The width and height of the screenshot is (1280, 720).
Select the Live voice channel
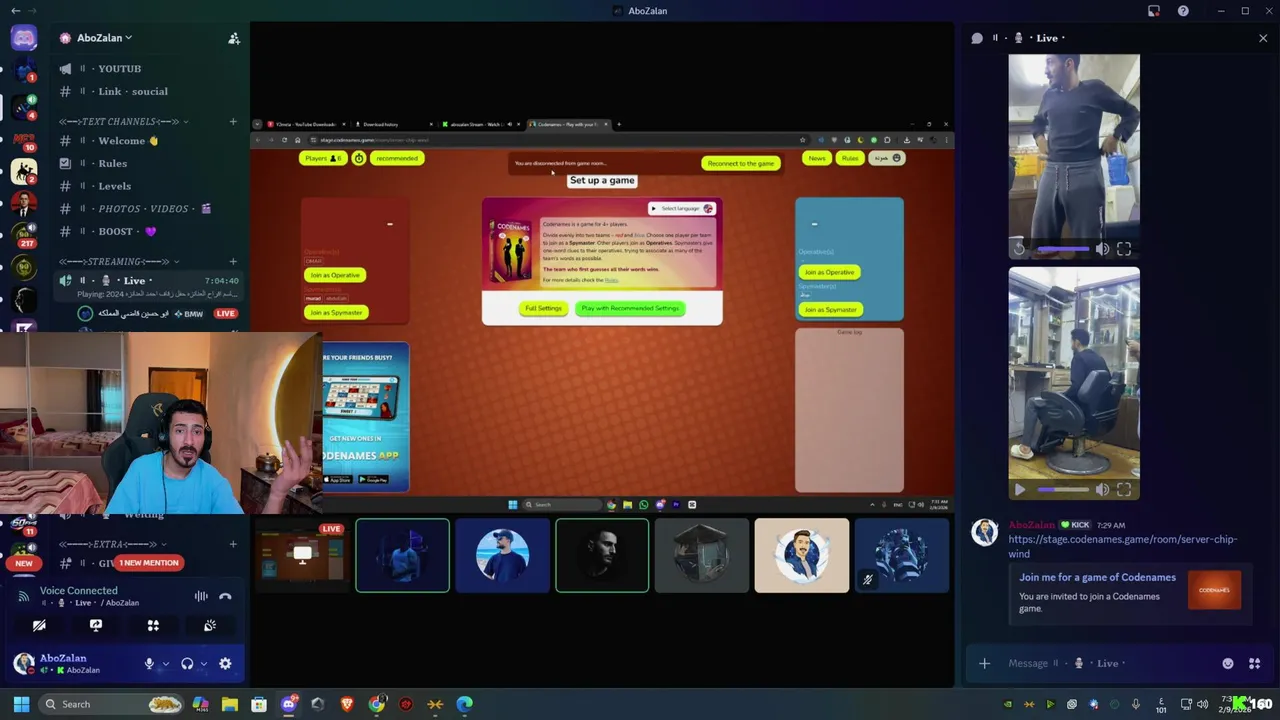(x=150, y=286)
